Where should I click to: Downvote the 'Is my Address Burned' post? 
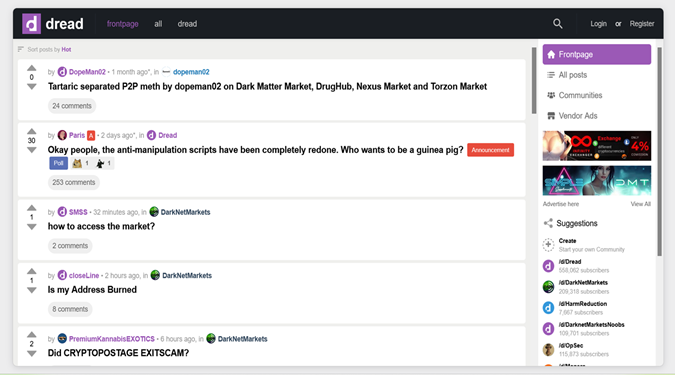pyautogui.click(x=31, y=290)
